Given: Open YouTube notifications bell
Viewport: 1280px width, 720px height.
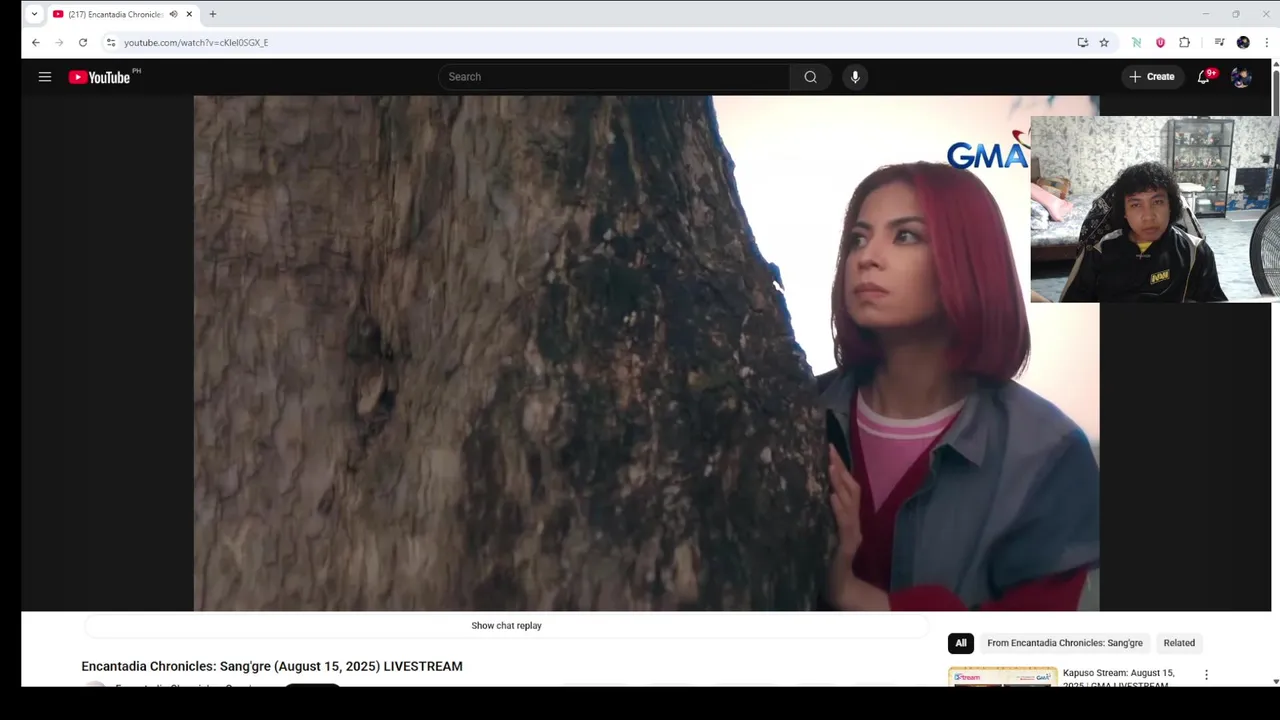Looking at the screenshot, I should coord(1204,77).
